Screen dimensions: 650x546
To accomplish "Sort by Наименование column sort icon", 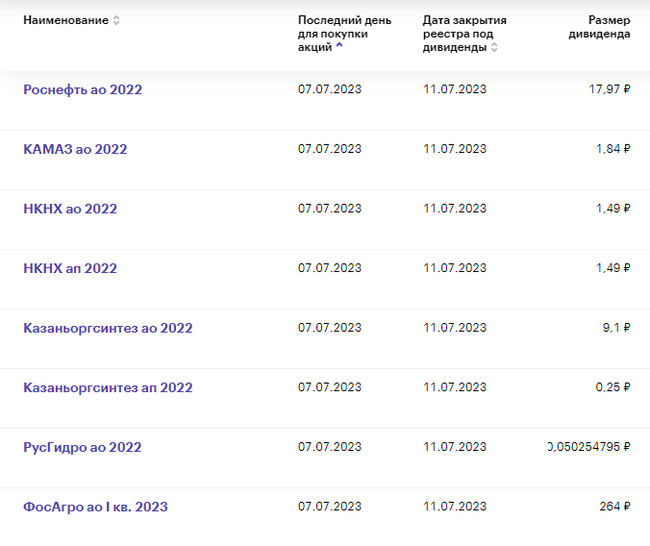I will [x=116, y=20].
